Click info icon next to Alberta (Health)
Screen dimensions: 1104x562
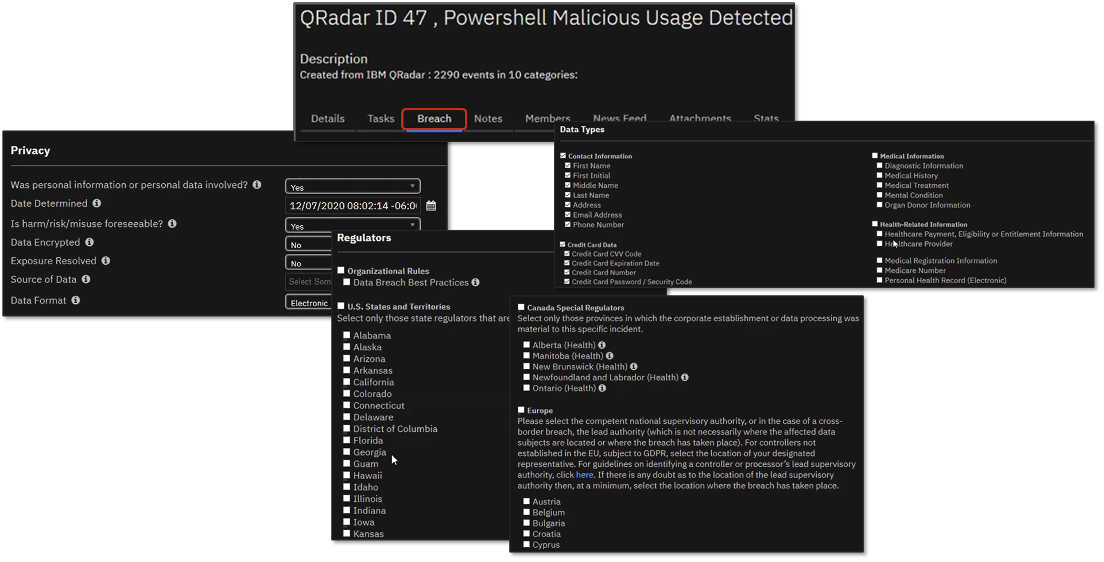point(602,345)
